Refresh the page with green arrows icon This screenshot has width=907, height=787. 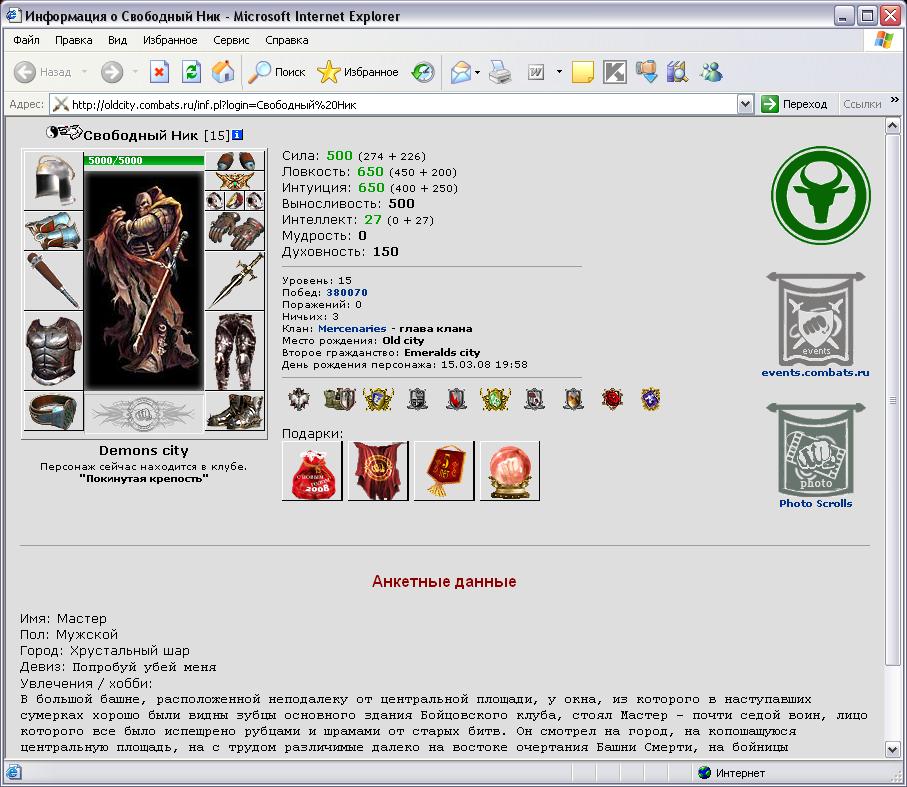(x=191, y=72)
